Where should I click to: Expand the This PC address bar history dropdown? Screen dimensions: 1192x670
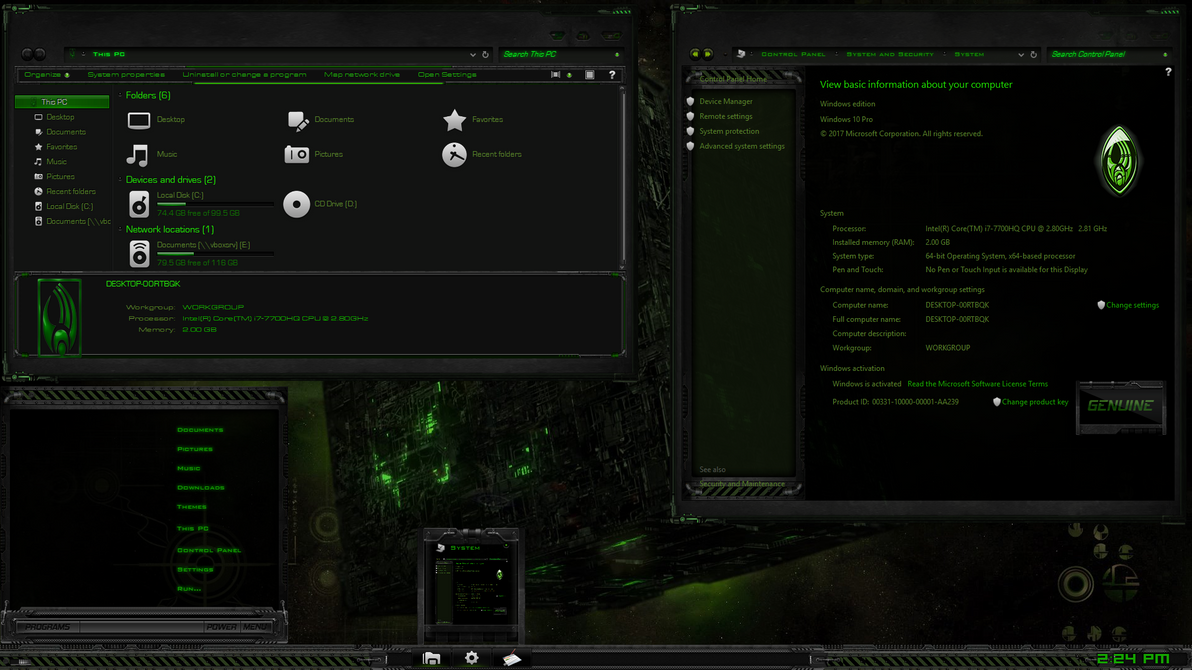click(472, 55)
